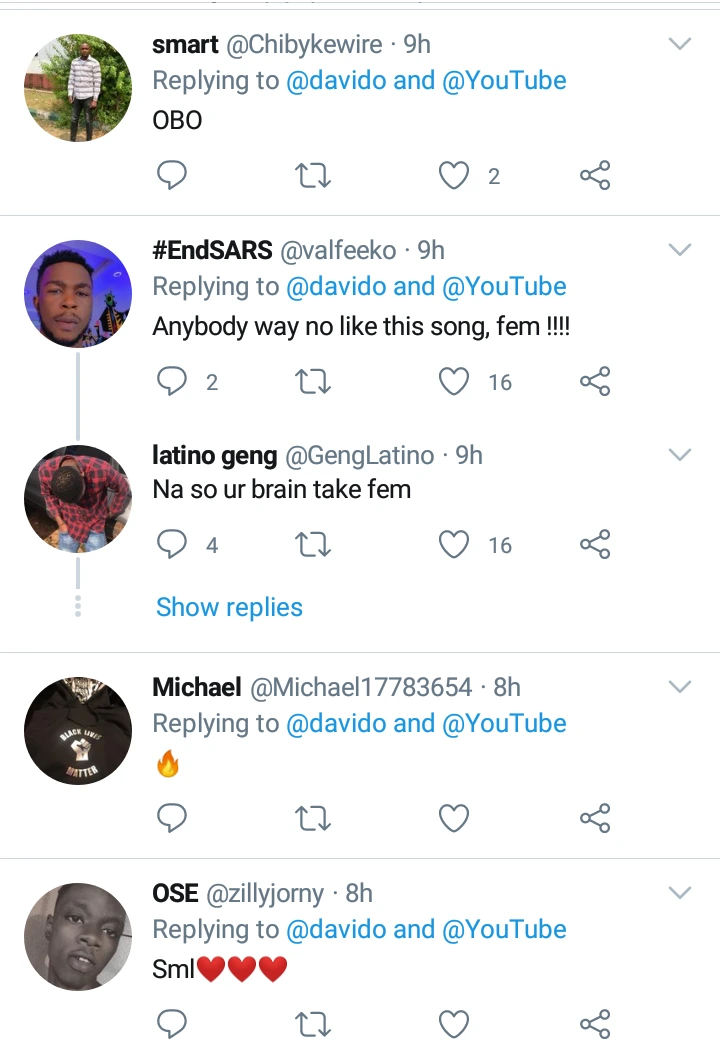Like the 'Anybody way no like this song' tweet

(x=455, y=382)
